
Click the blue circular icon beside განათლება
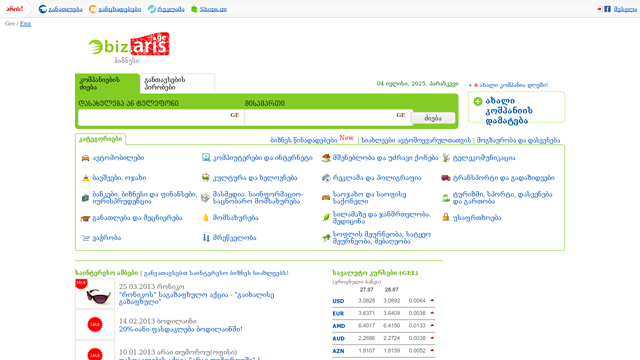click(42, 9)
